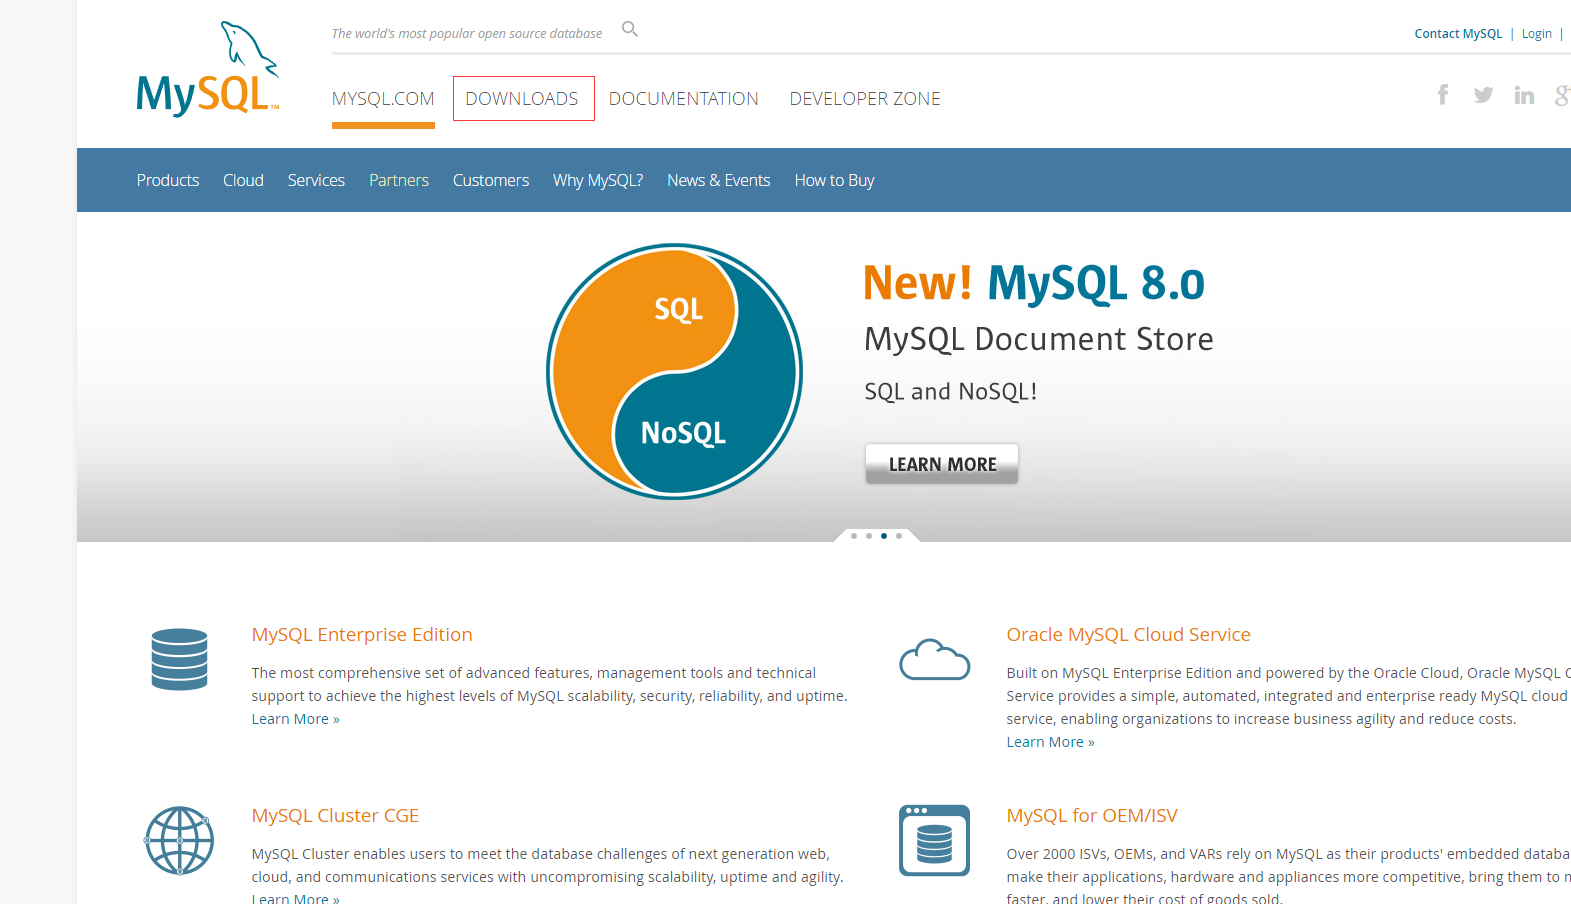Click the MySQL for OEM/ISV window icon
Image resolution: width=1571 pixels, height=904 pixels.
[935, 840]
